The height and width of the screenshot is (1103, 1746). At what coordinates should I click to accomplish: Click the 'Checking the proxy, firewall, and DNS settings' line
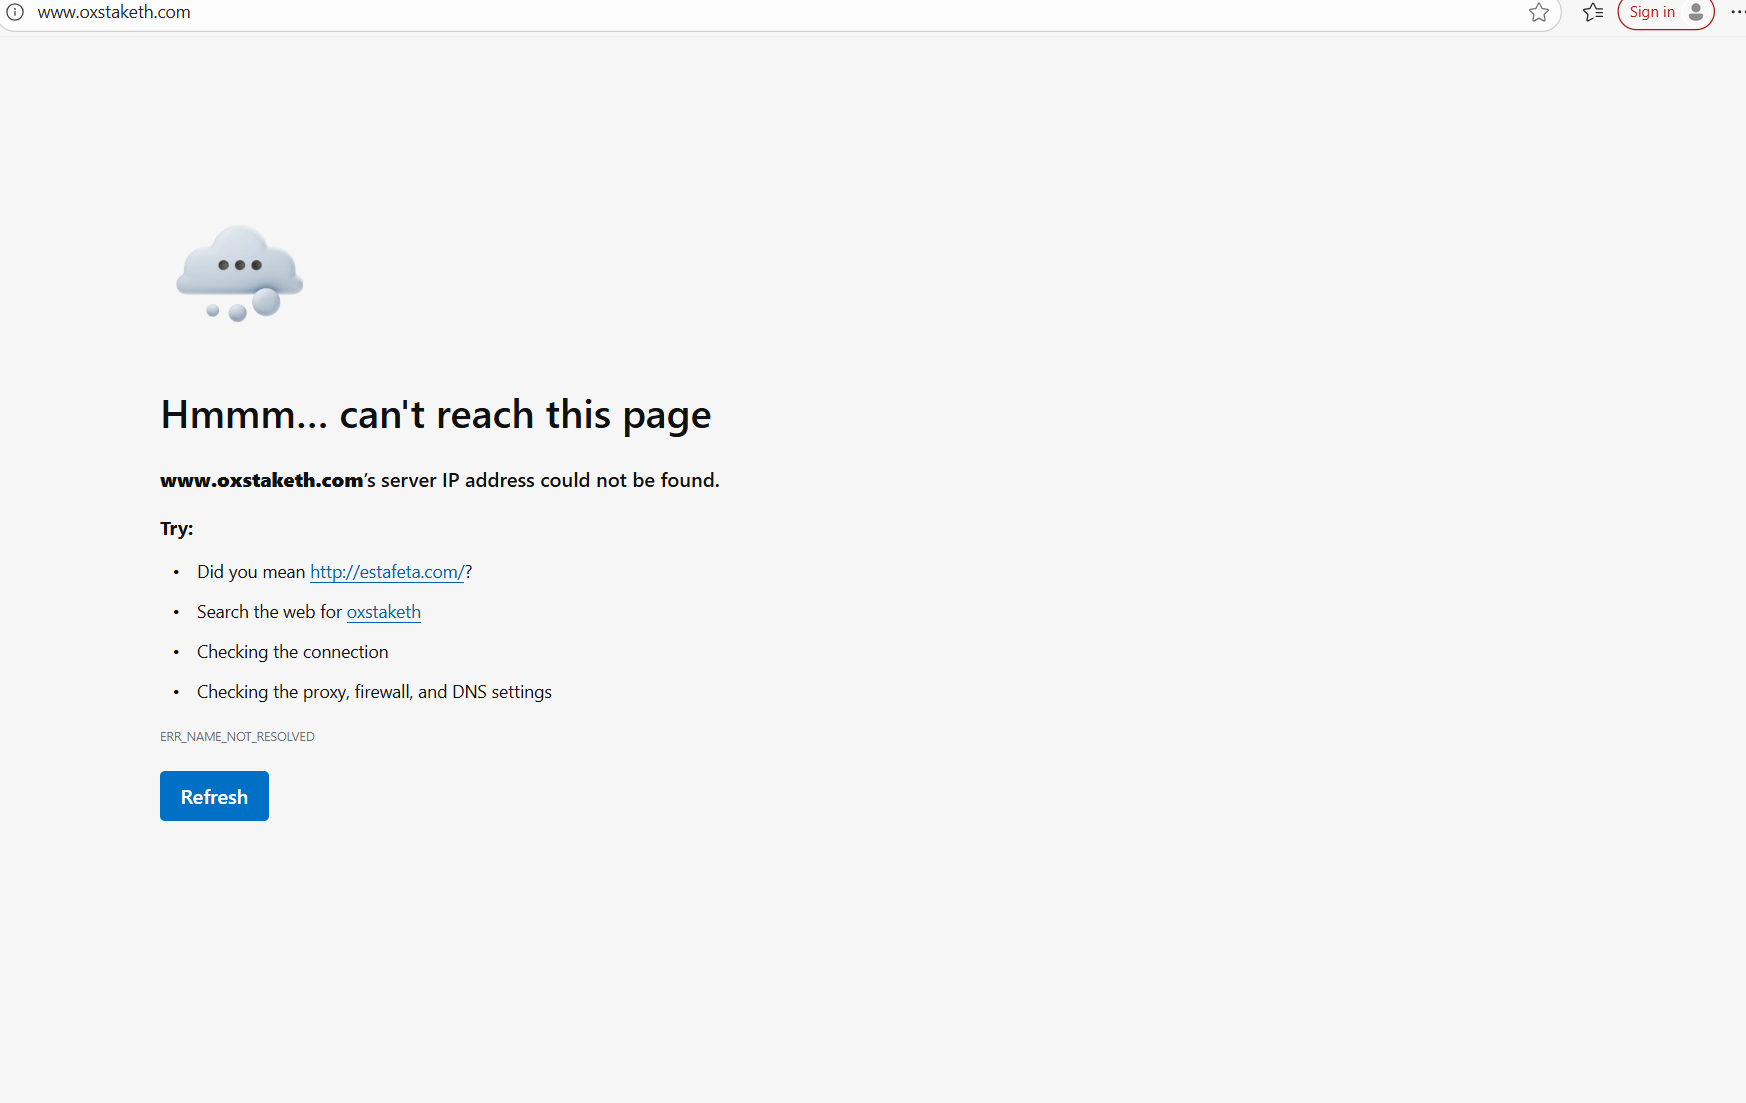374,692
